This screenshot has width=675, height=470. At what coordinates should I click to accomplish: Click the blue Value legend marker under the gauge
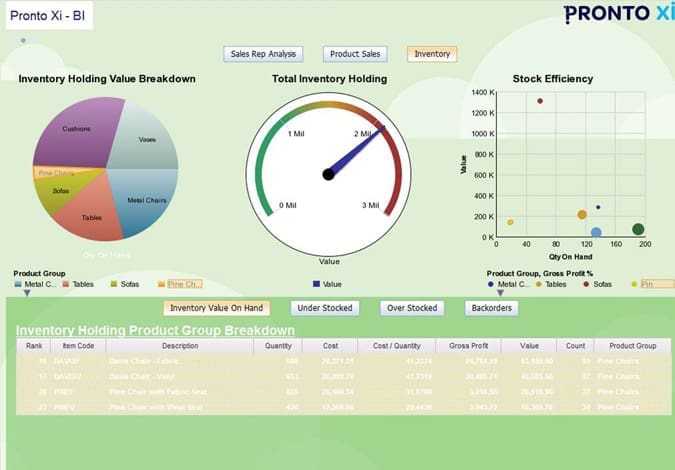(x=316, y=284)
